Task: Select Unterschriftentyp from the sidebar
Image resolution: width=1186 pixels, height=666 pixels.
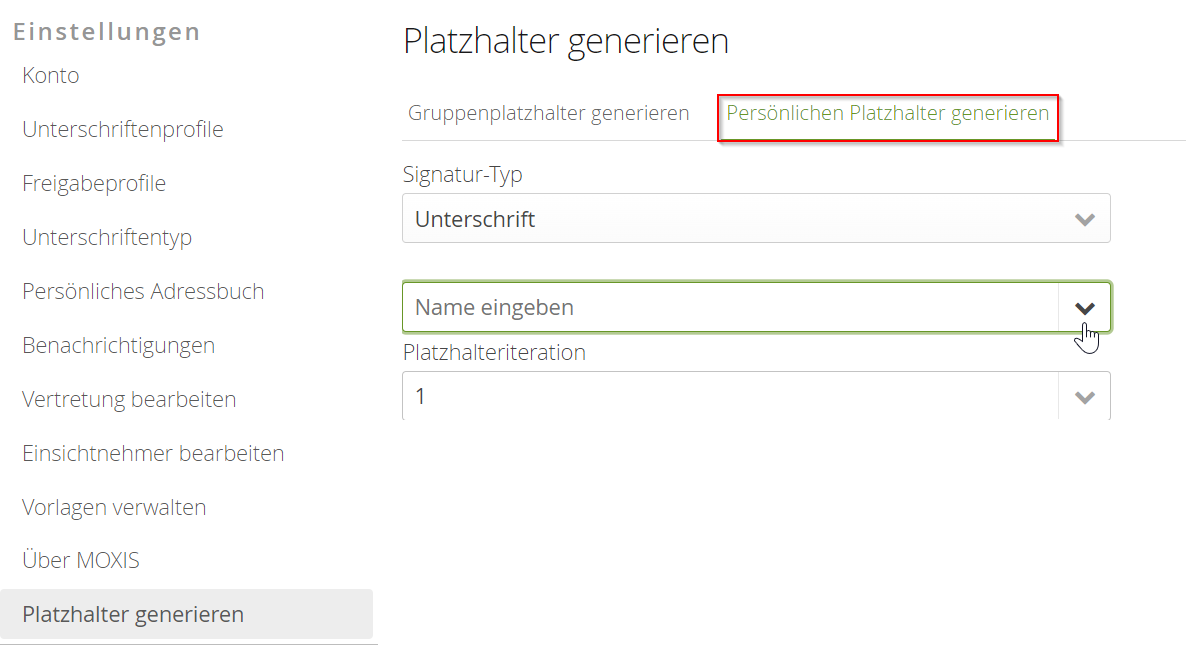Action: [106, 237]
